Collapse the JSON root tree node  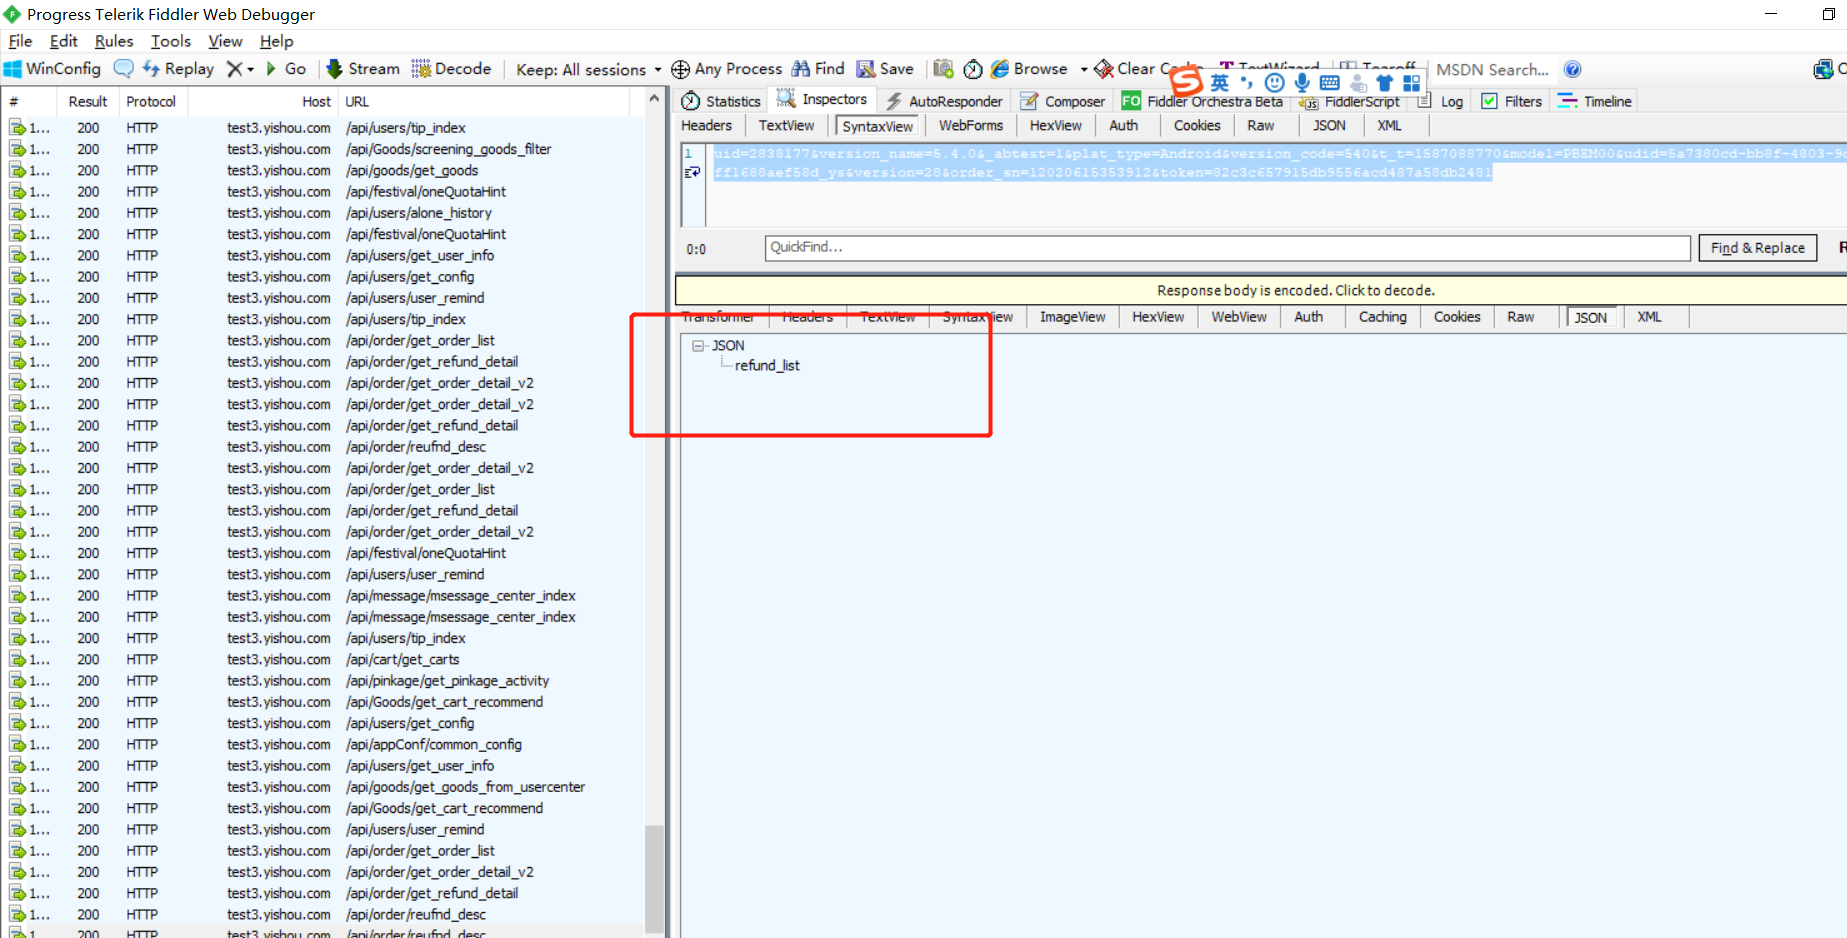click(698, 345)
